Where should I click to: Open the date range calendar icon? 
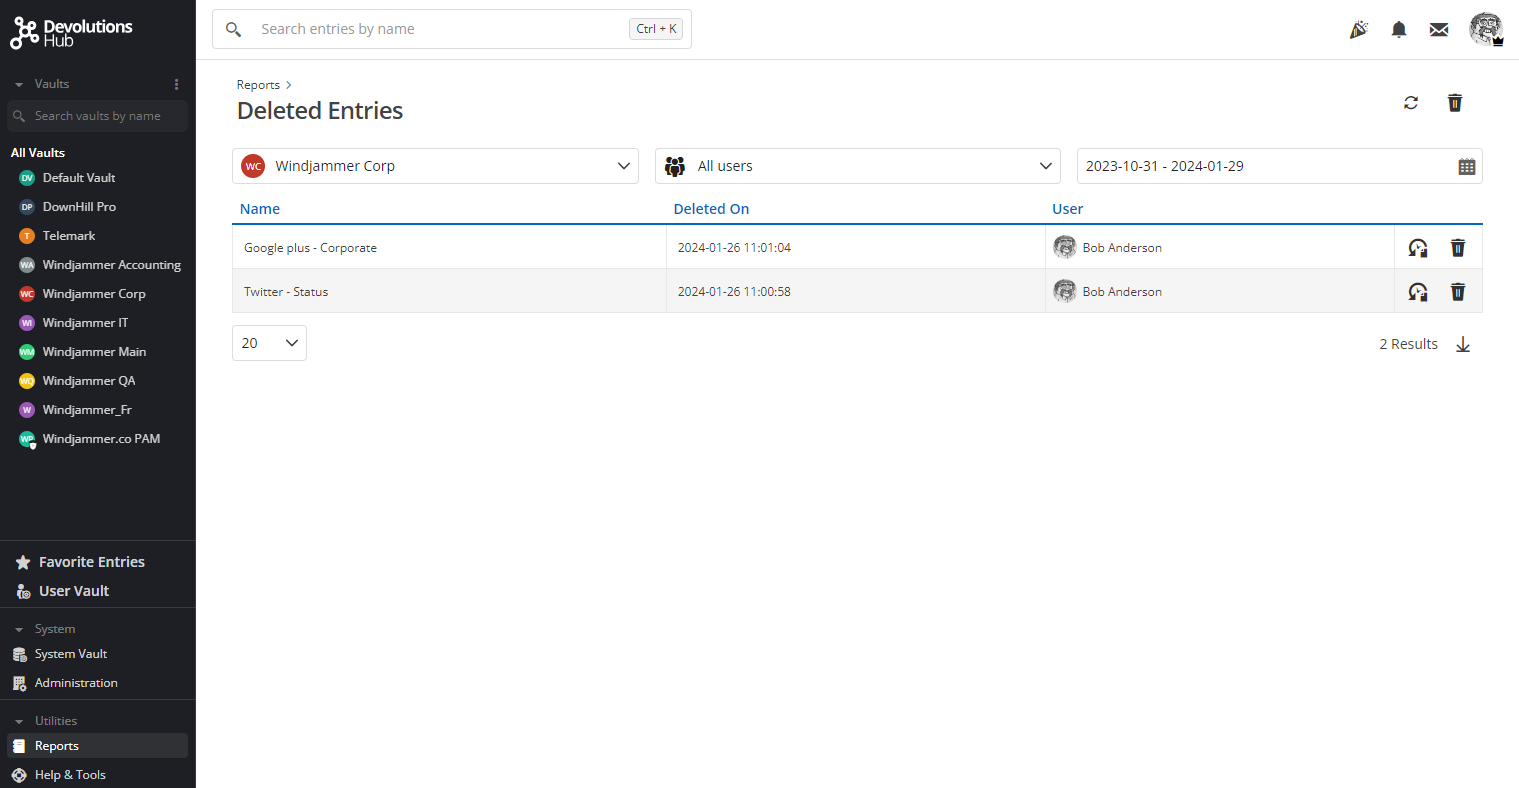[x=1466, y=166]
